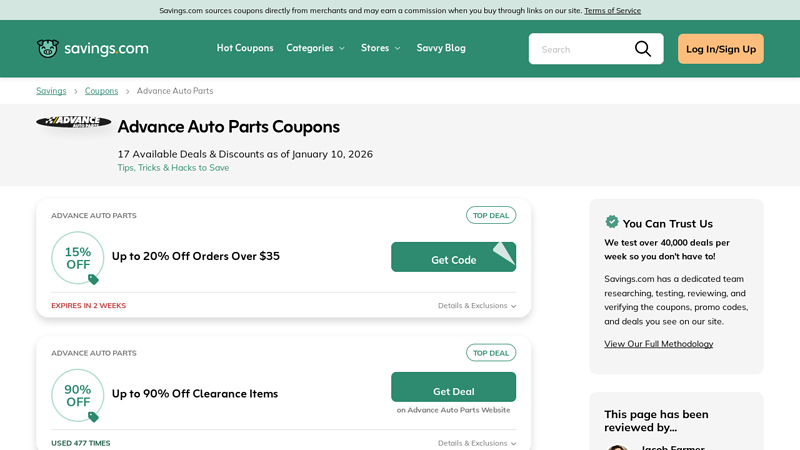
Task: Click Get Code for 20% off orders
Action: (454, 257)
